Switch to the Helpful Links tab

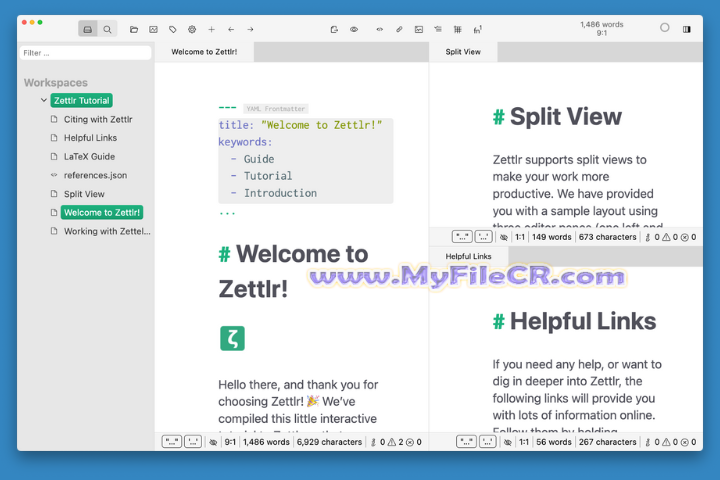coord(468,256)
